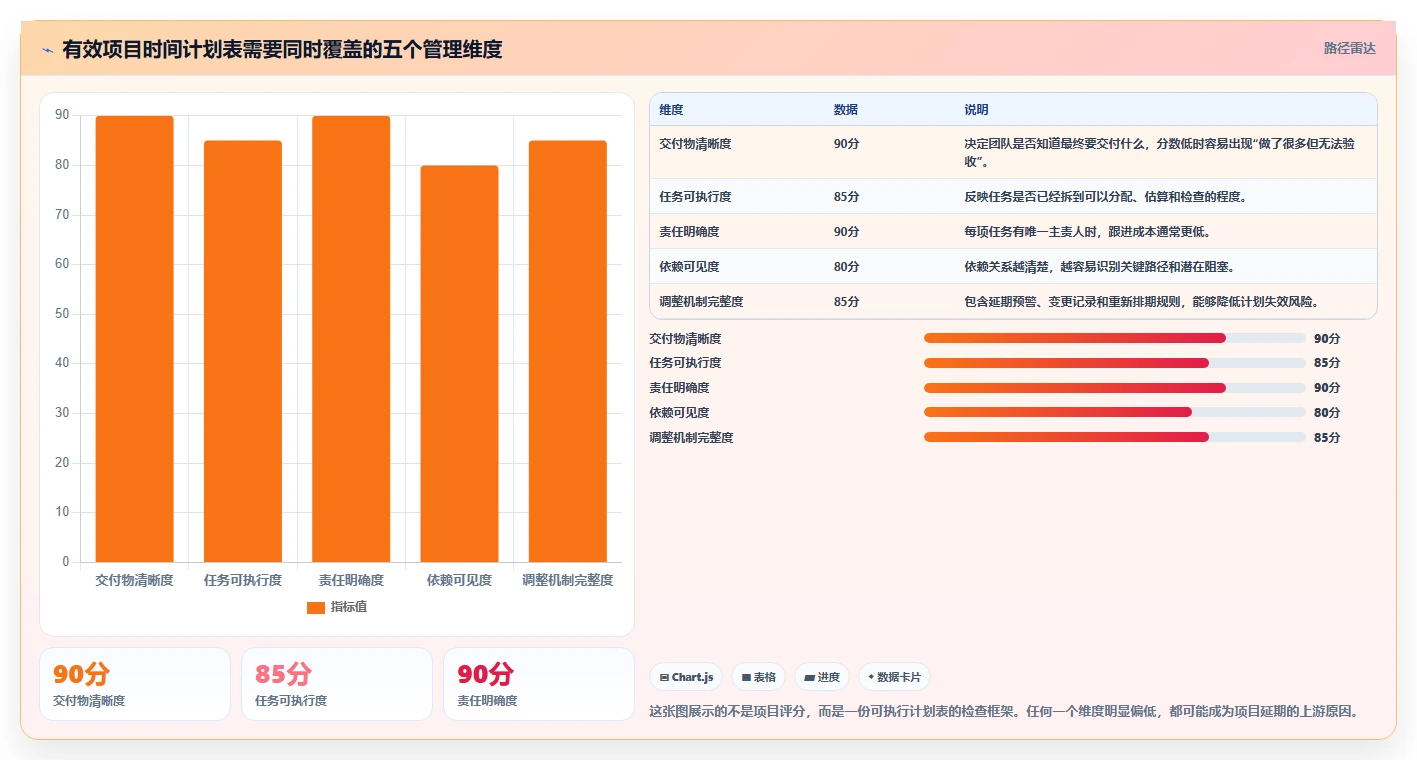Click the 维度 column header
Screen dimensions: 1417x760
click(x=672, y=109)
